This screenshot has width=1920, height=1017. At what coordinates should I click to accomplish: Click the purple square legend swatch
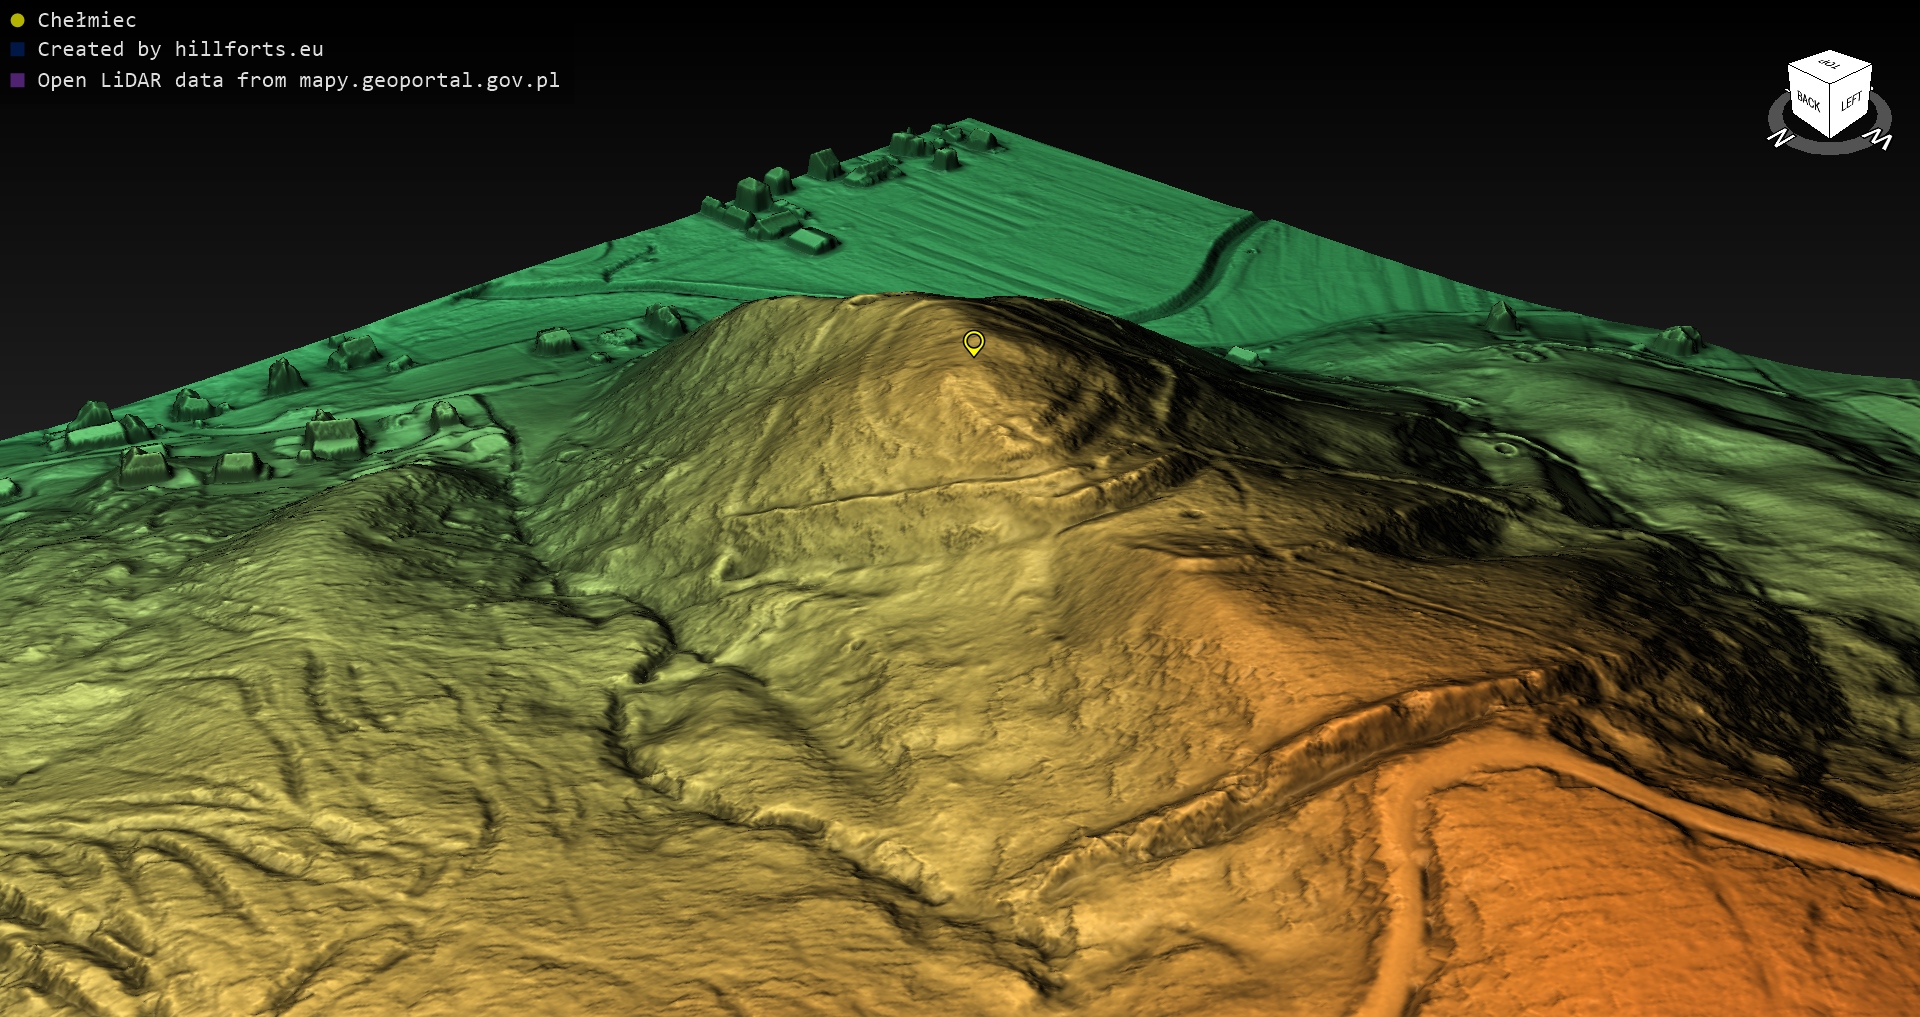17,80
